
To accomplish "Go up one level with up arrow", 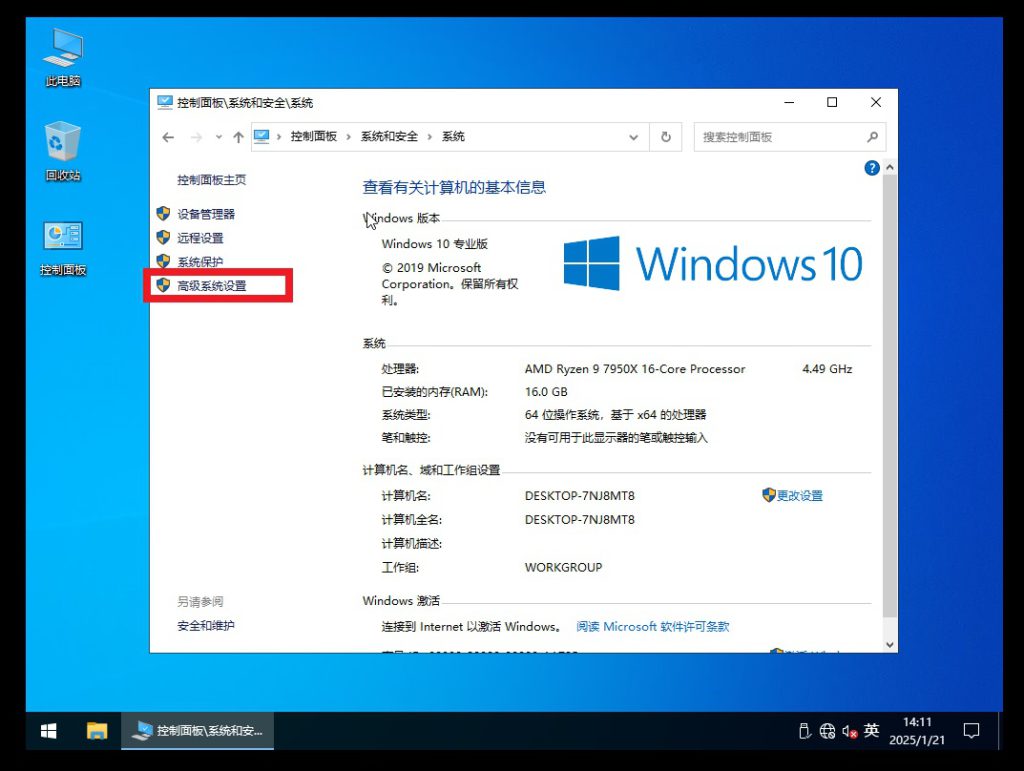I will pyautogui.click(x=238, y=137).
